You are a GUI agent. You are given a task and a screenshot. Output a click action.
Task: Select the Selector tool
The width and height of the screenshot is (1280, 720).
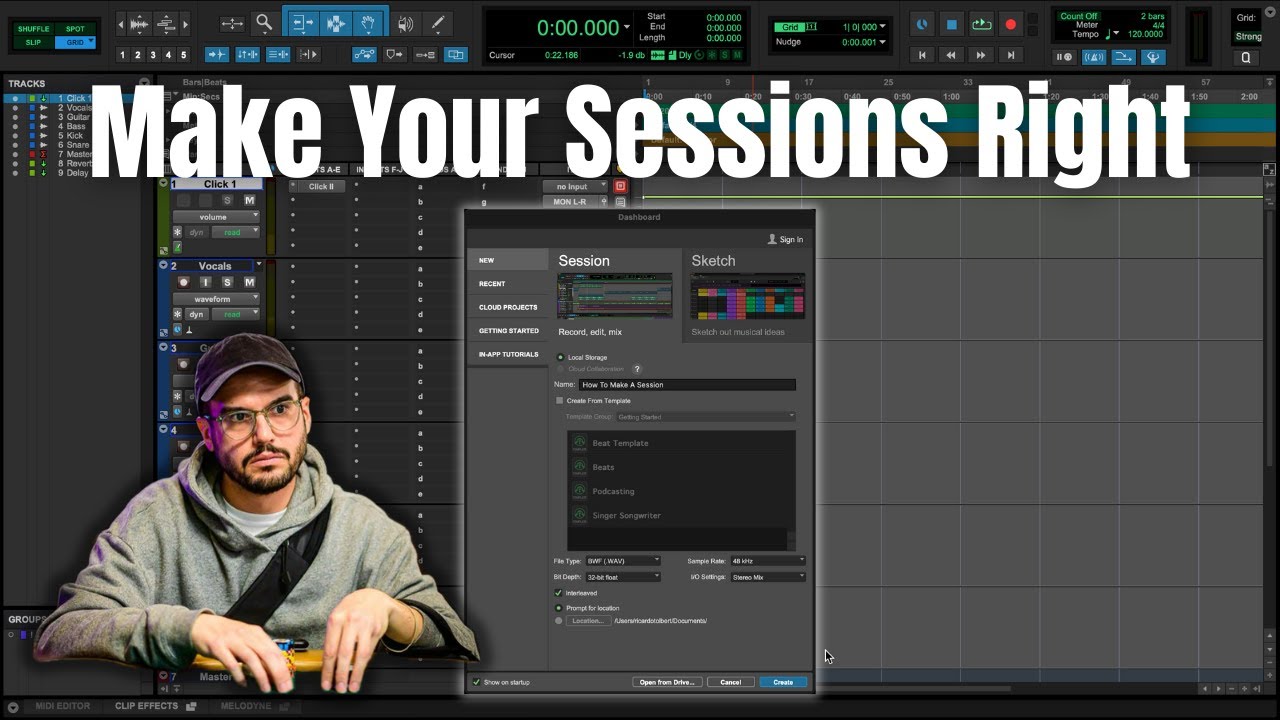(336, 23)
